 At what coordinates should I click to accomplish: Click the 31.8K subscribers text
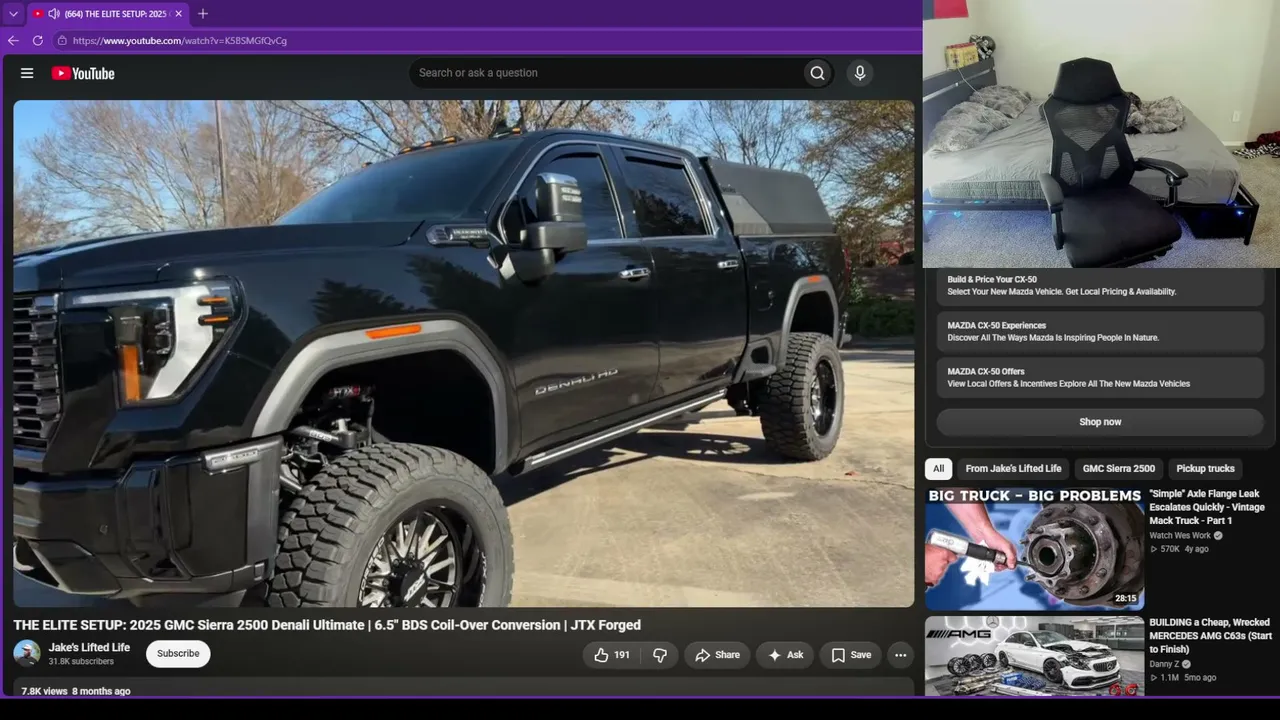click(x=81, y=662)
